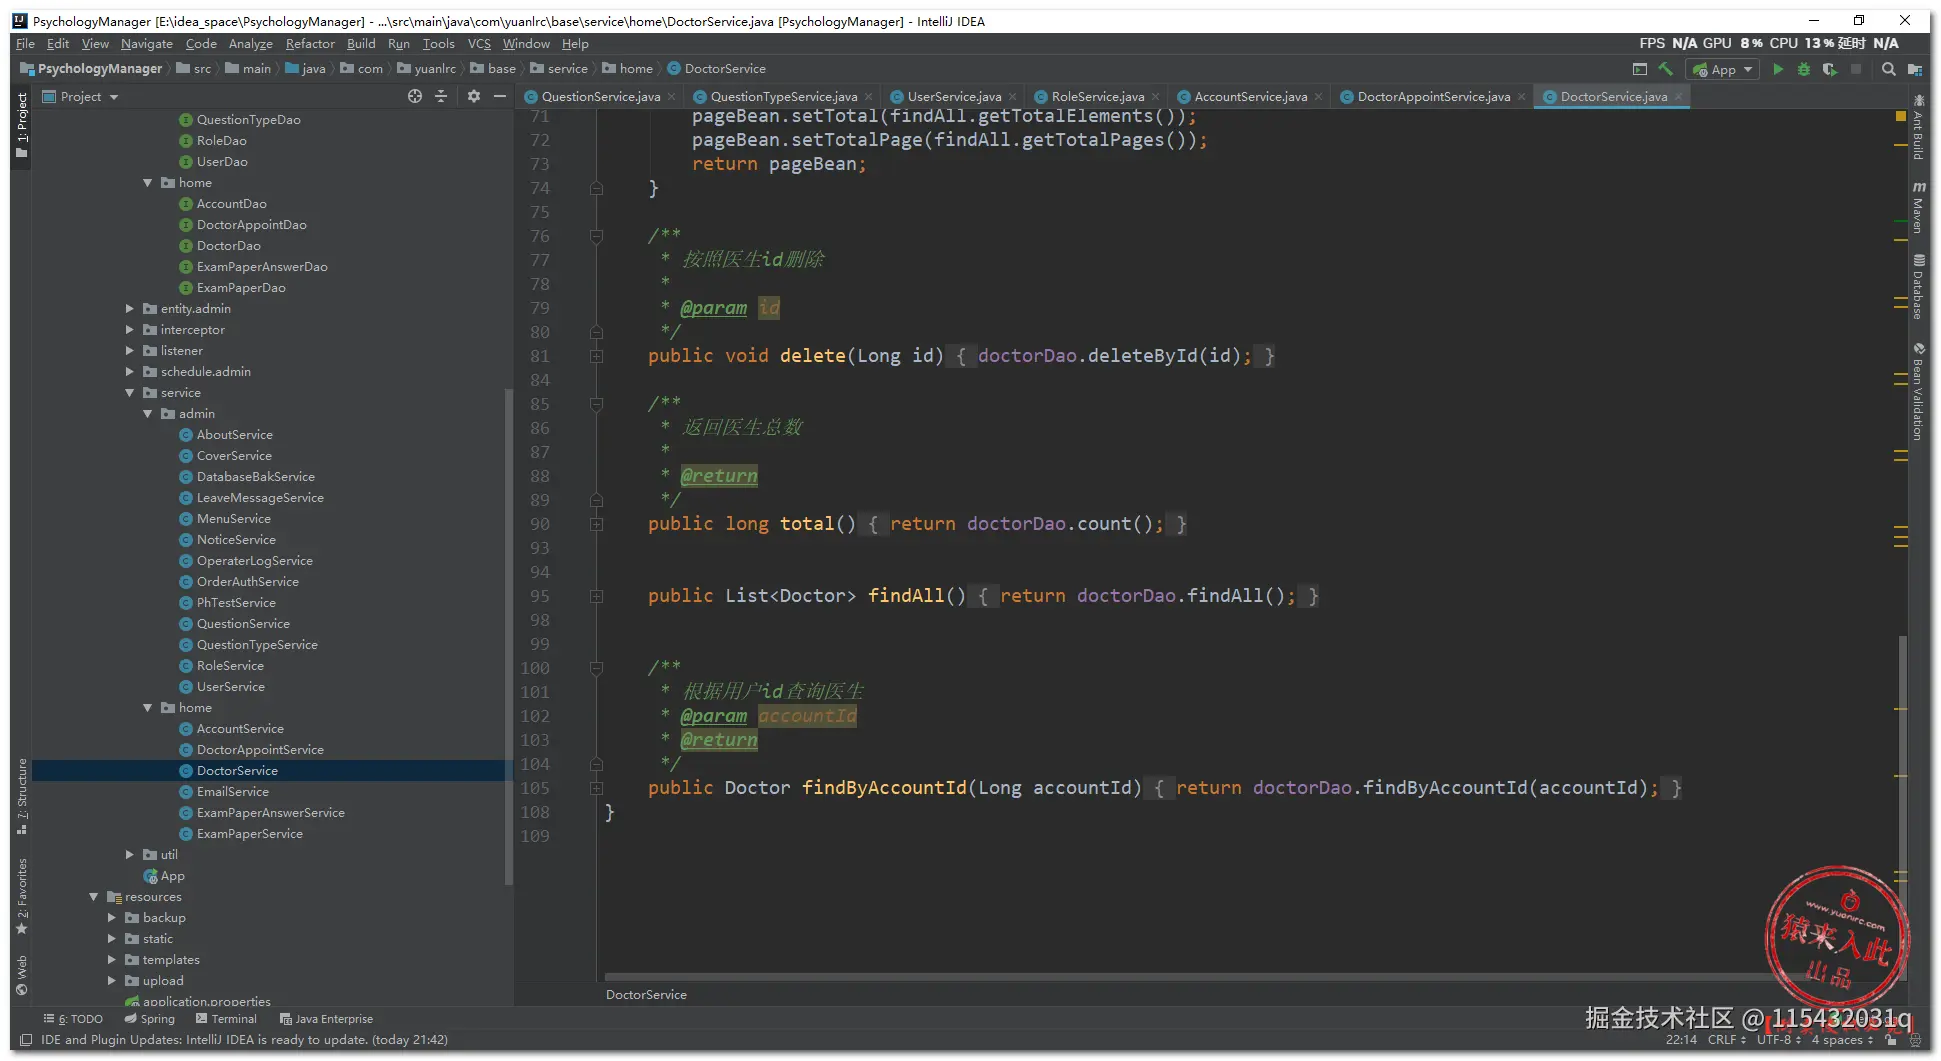Switch to DoctorAppointService.java tab

pyautogui.click(x=1433, y=97)
